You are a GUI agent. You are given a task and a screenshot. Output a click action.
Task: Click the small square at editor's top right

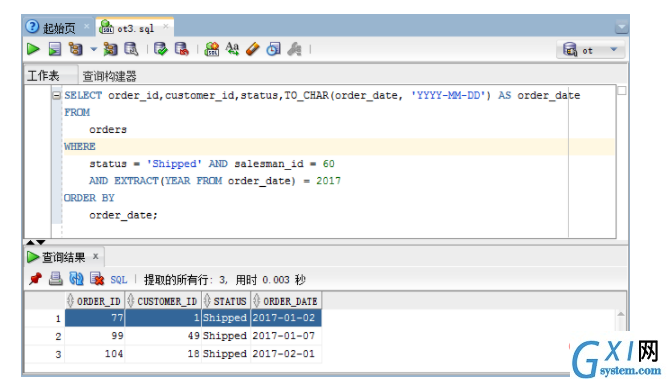[x=622, y=90]
